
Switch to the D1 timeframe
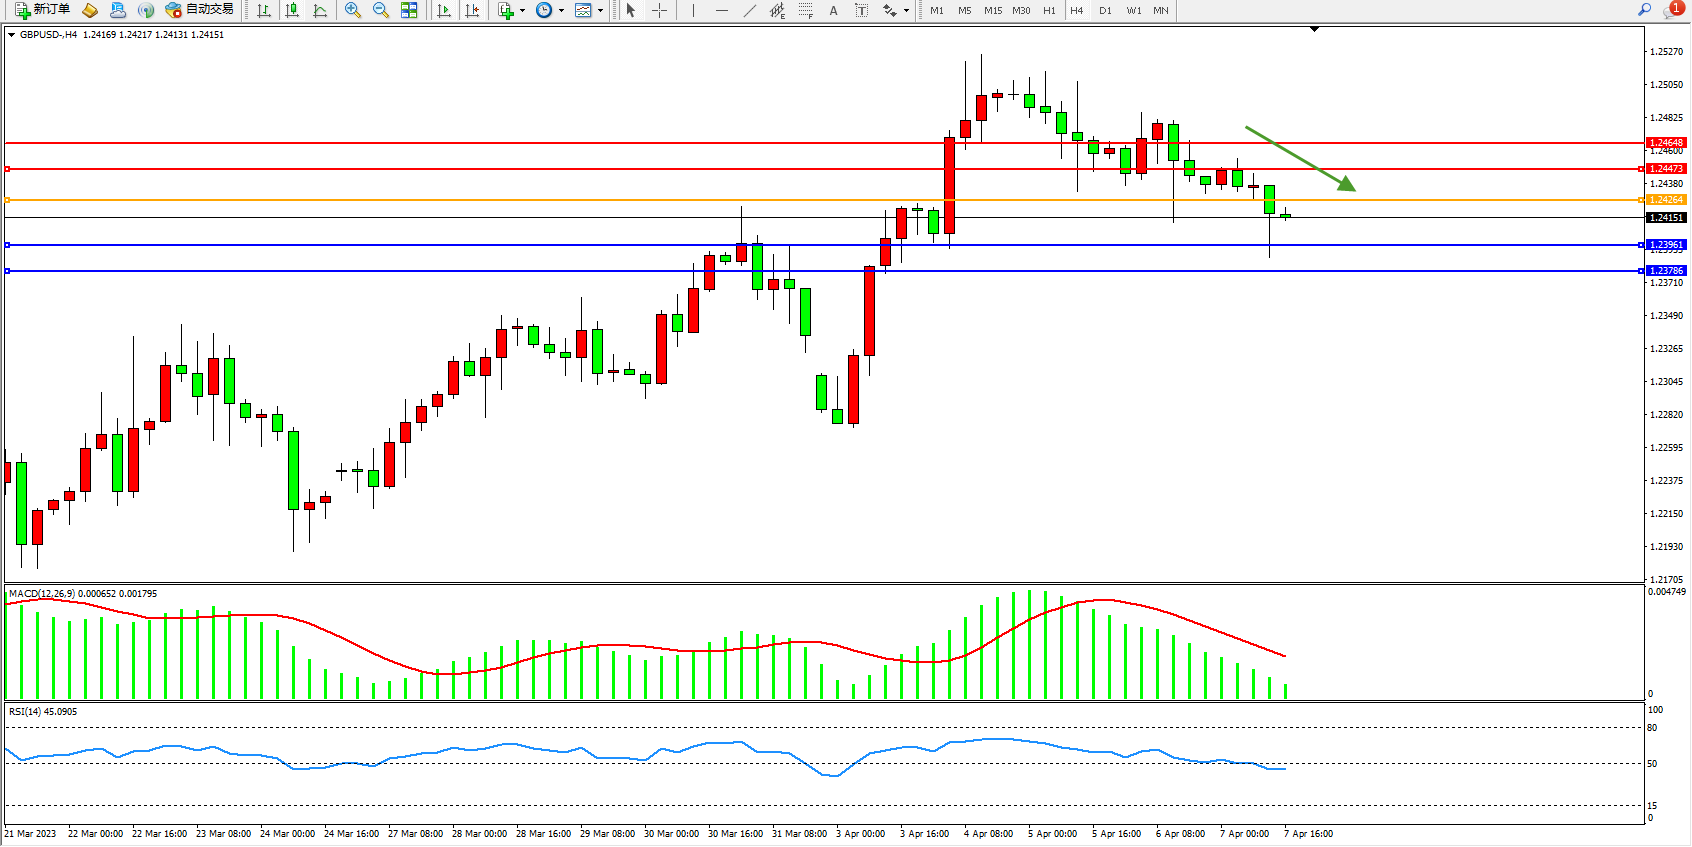click(1105, 10)
